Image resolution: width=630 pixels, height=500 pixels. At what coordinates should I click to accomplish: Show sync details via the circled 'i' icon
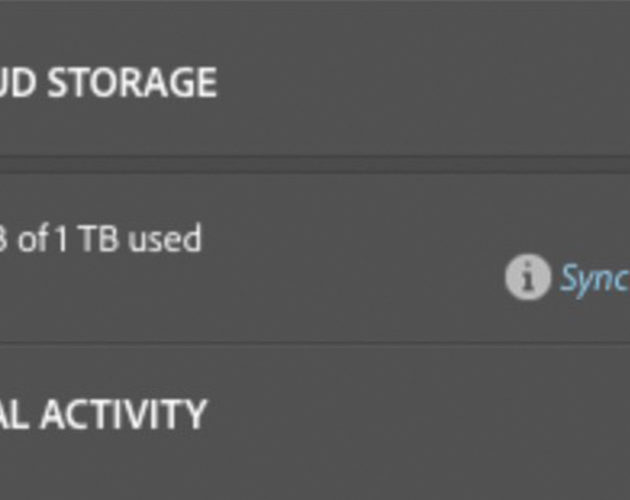(x=528, y=277)
